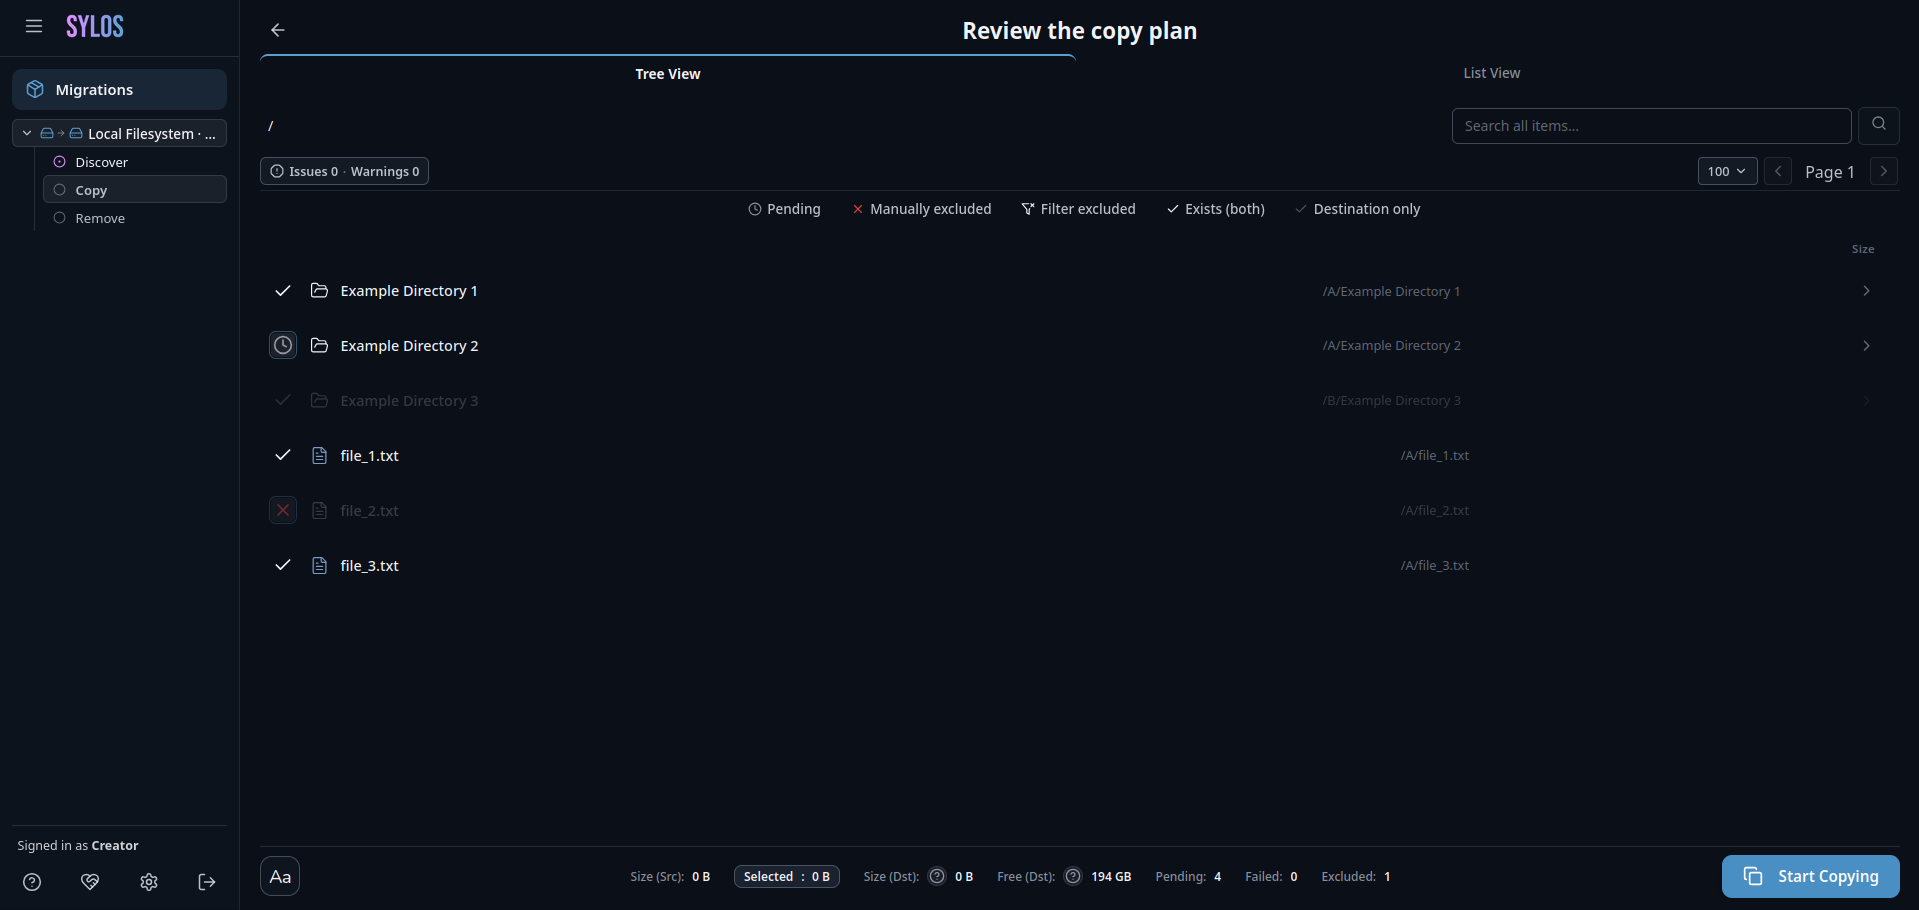This screenshot has height=910, width=1919.
Task: Open settings gear icon in sidebar
Action: (149, 882)
